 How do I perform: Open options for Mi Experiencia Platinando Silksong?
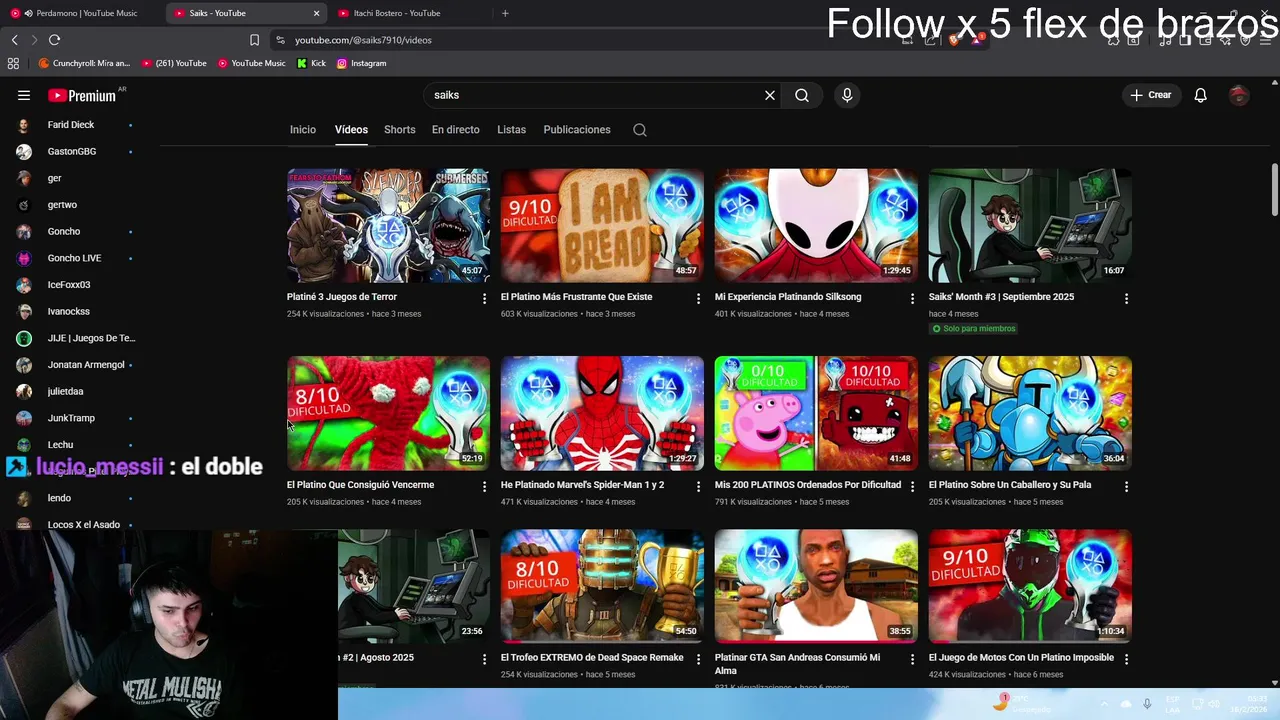point(912,298)
